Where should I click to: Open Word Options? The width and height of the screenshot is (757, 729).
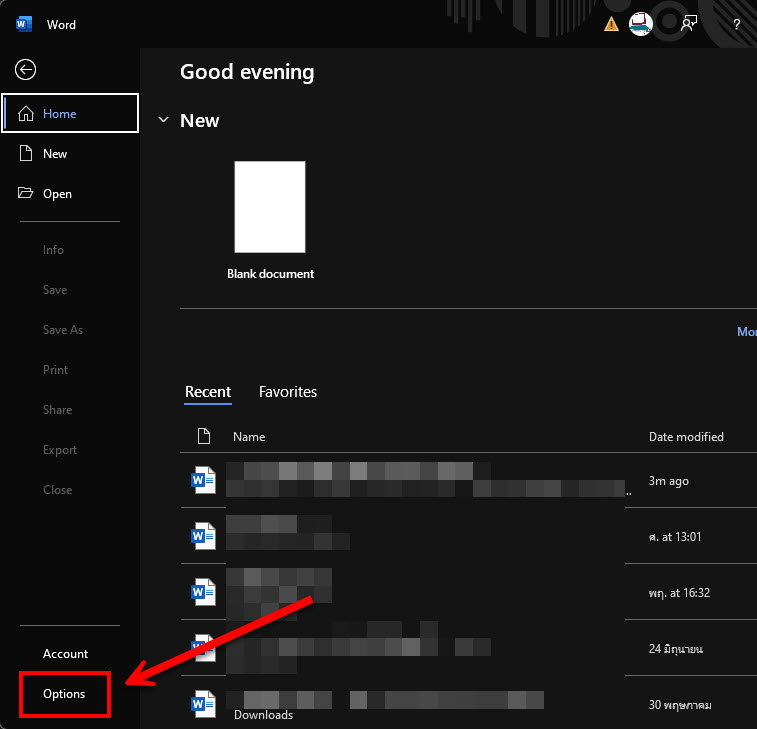(x=64, y=694)
